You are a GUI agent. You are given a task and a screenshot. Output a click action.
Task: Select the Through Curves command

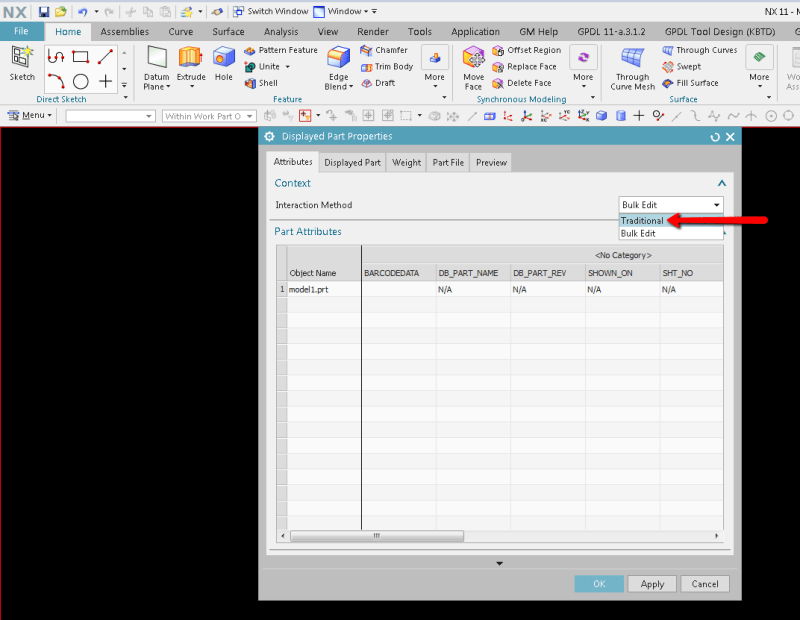(699, 50)
